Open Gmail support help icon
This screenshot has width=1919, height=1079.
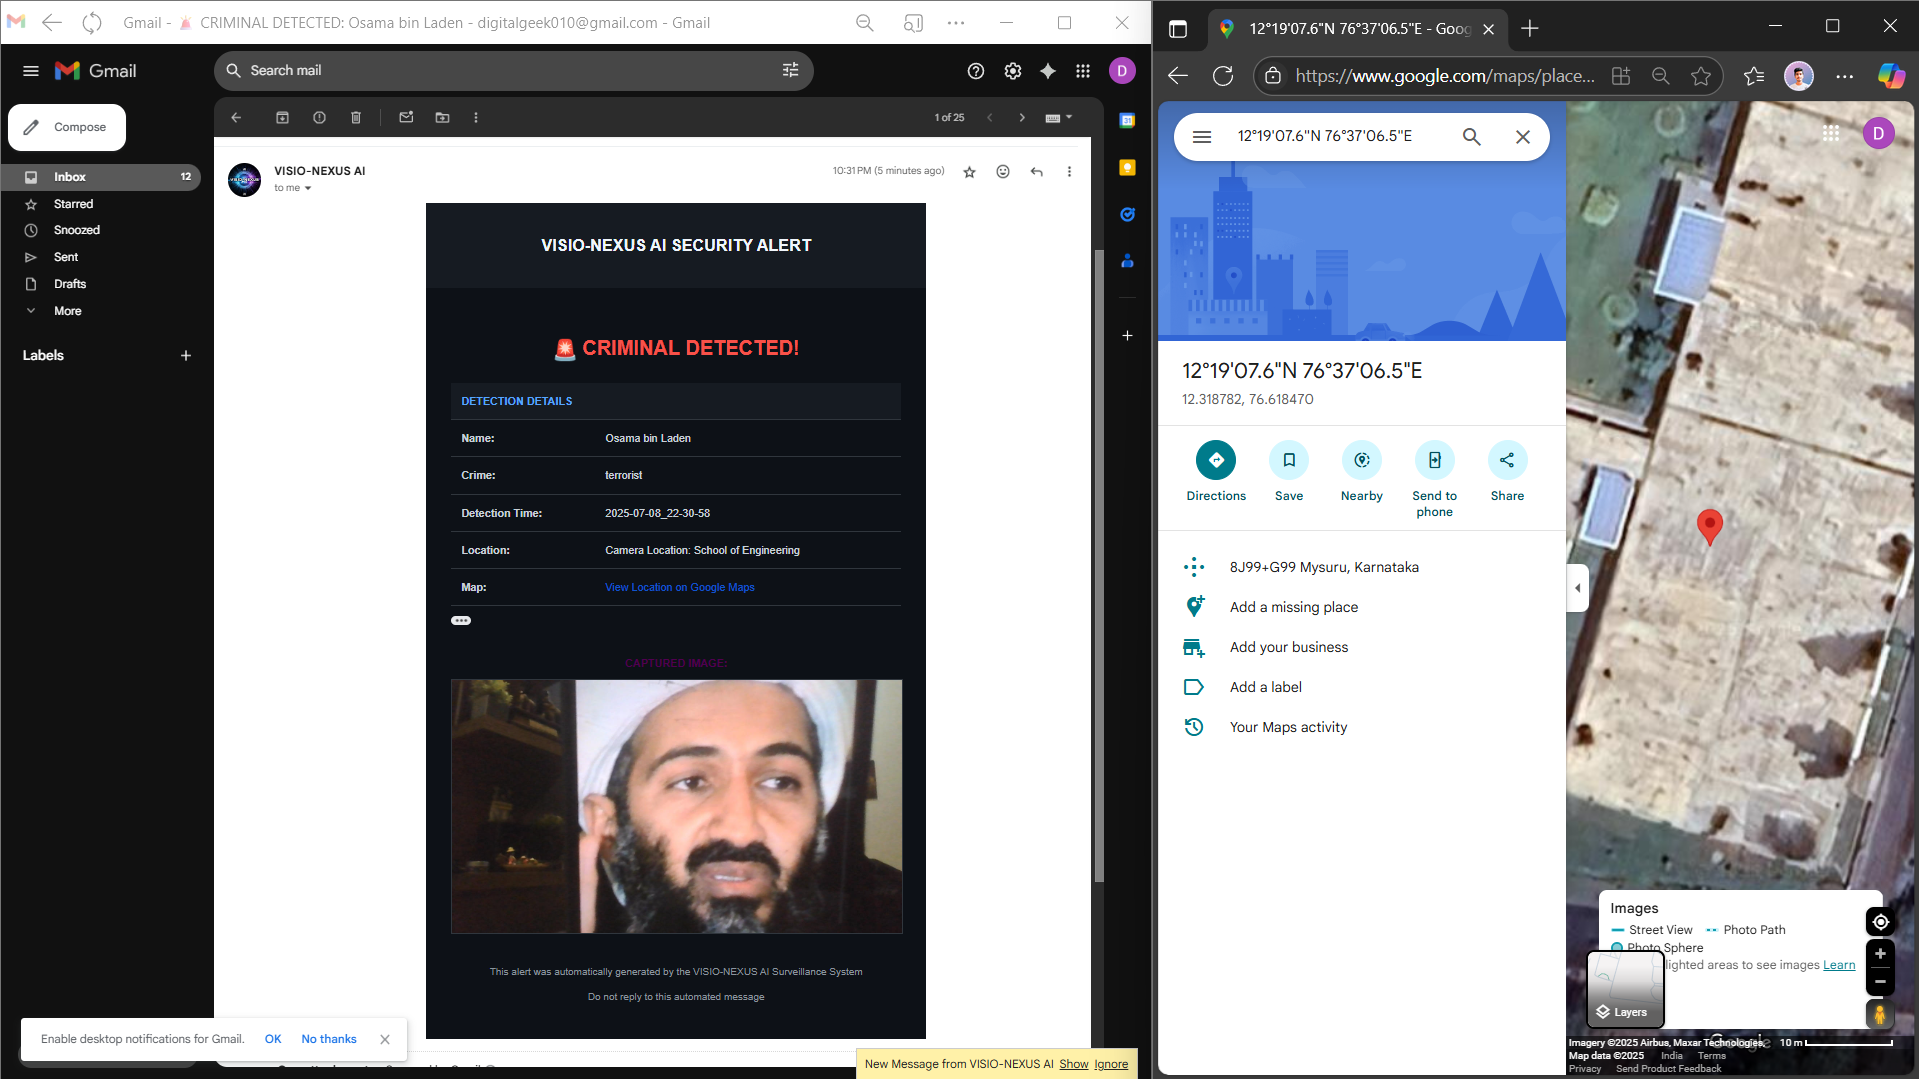tap(976, 71)
